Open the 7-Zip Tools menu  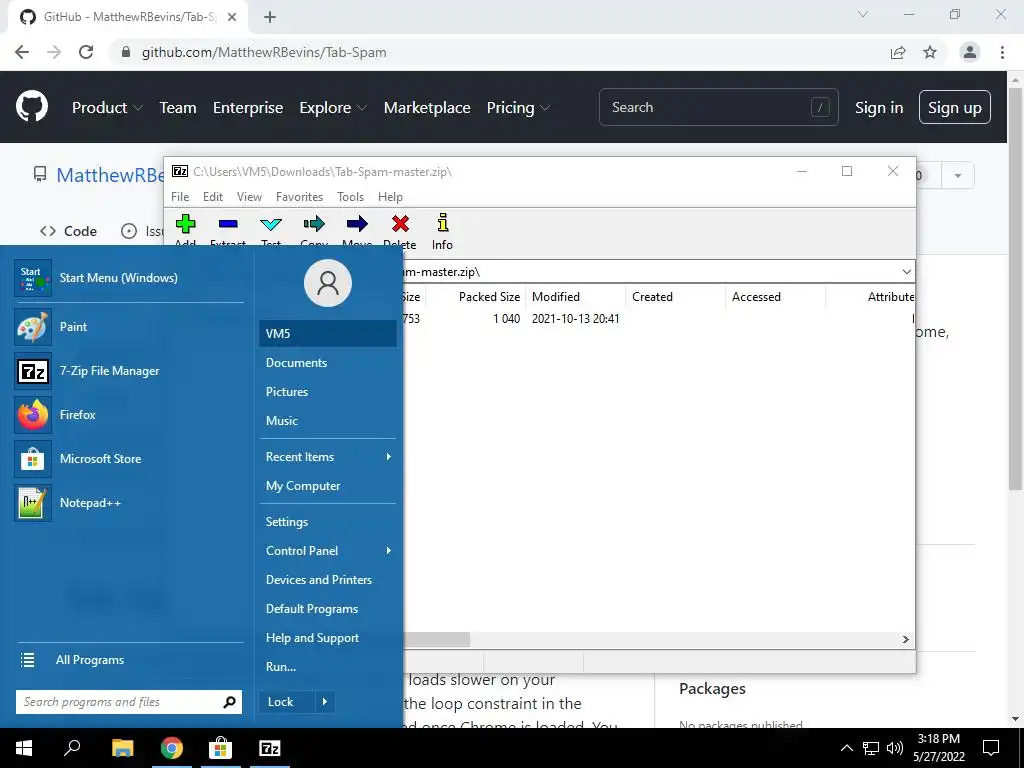point(351,197)
